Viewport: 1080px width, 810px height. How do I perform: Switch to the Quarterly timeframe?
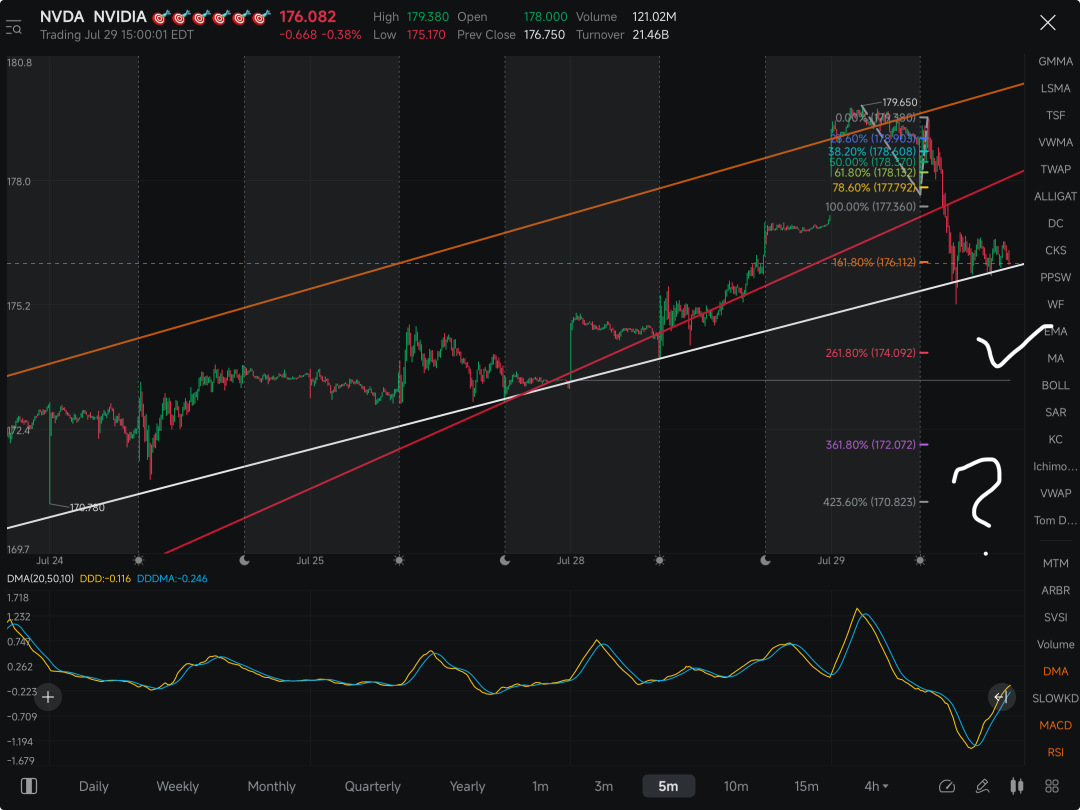(373, 786)
